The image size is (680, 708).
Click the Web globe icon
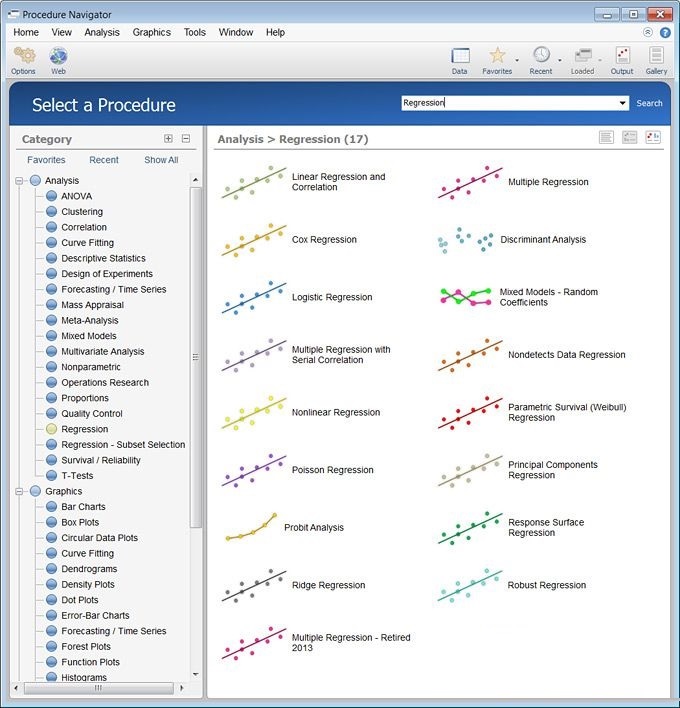click(x=58, y=56)
